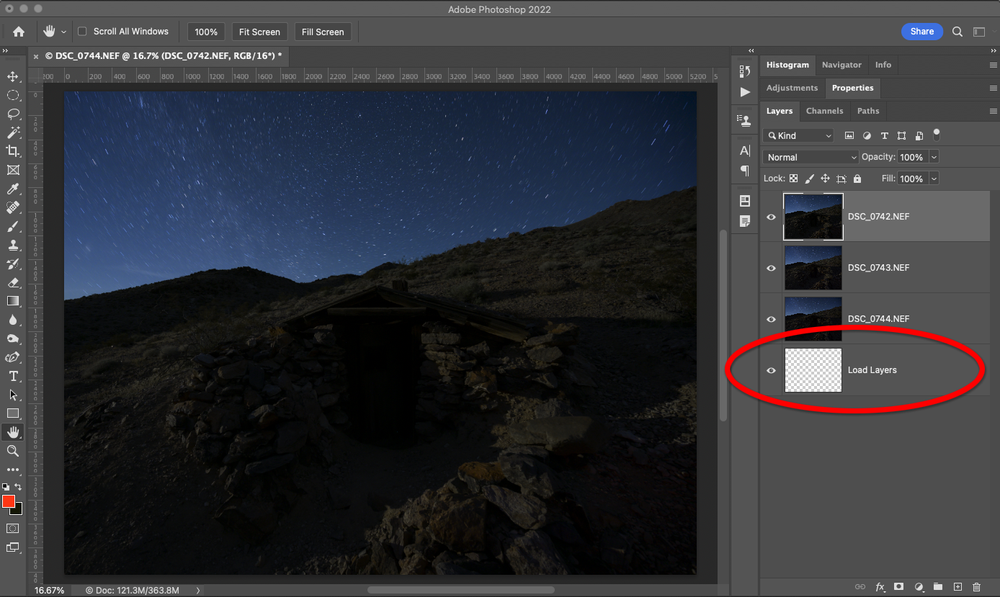Enable Lock transparent pixels for the layer

pyautogui.click(x=794, y=178)
